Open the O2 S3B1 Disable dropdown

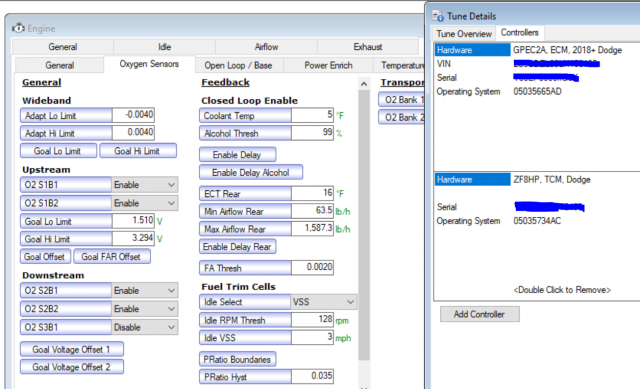pyautogui.click(x=144, y=327)
